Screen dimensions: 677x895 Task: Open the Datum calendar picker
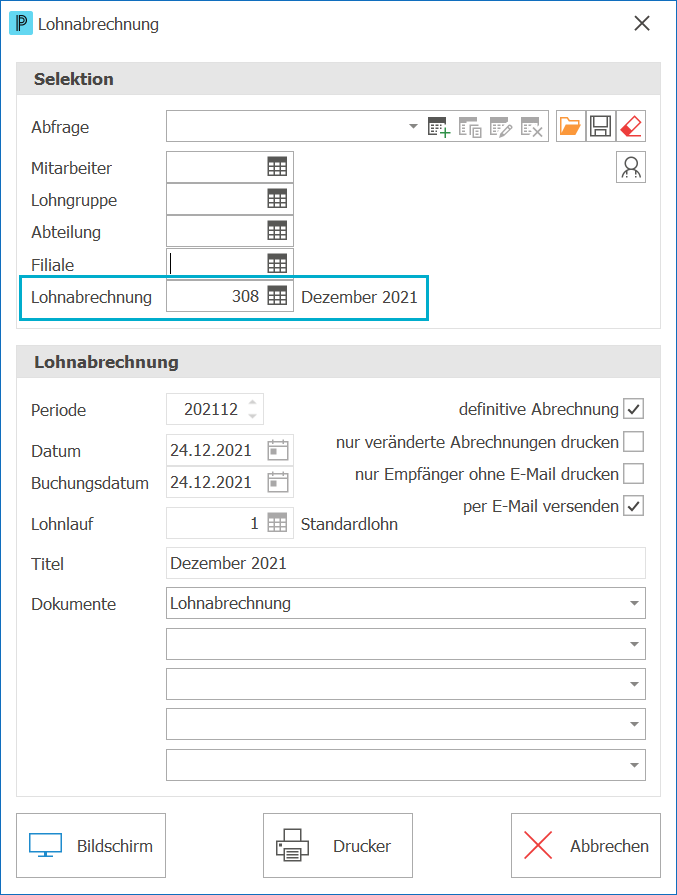click(278, 450)
